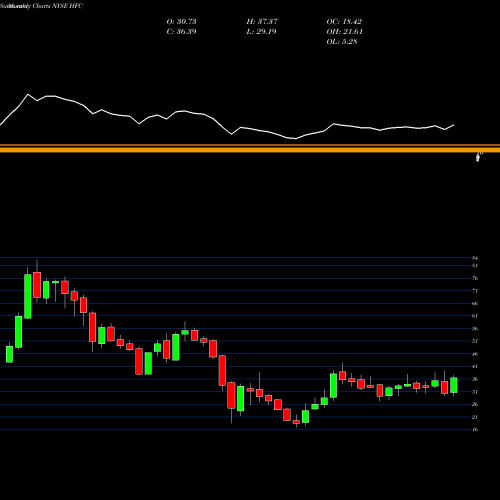The width and height of the screenshot is (500, 500).
Task: Click the 26 price axis label
Action: [475, 404]
